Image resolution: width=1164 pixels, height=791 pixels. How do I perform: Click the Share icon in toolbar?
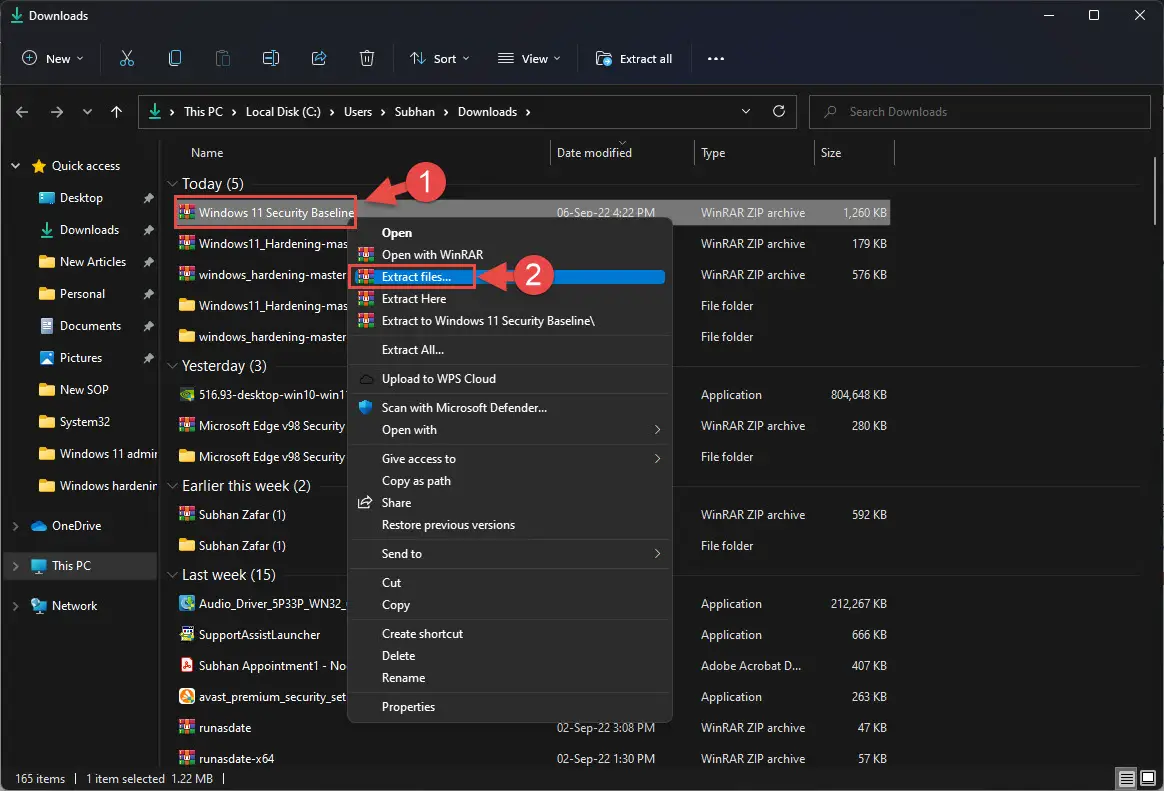click(x=319, y=59)
